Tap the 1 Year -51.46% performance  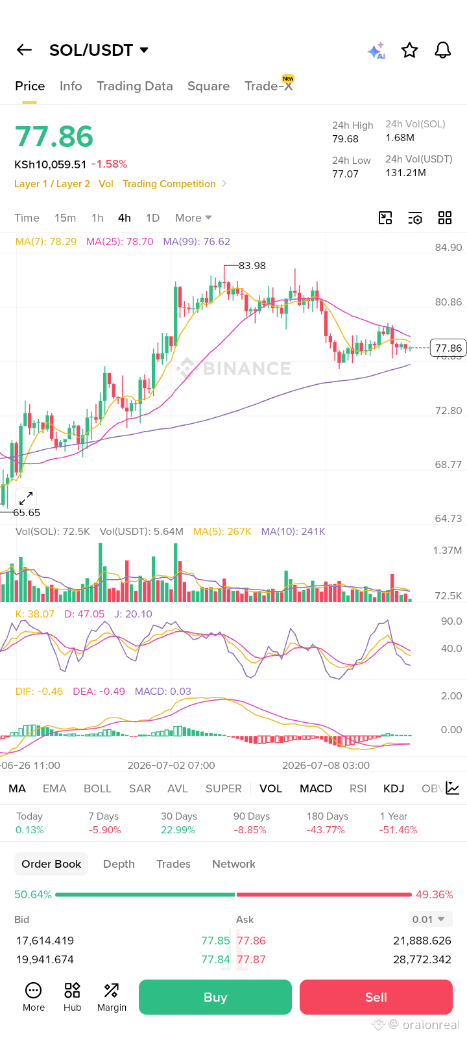pos(398,822)
